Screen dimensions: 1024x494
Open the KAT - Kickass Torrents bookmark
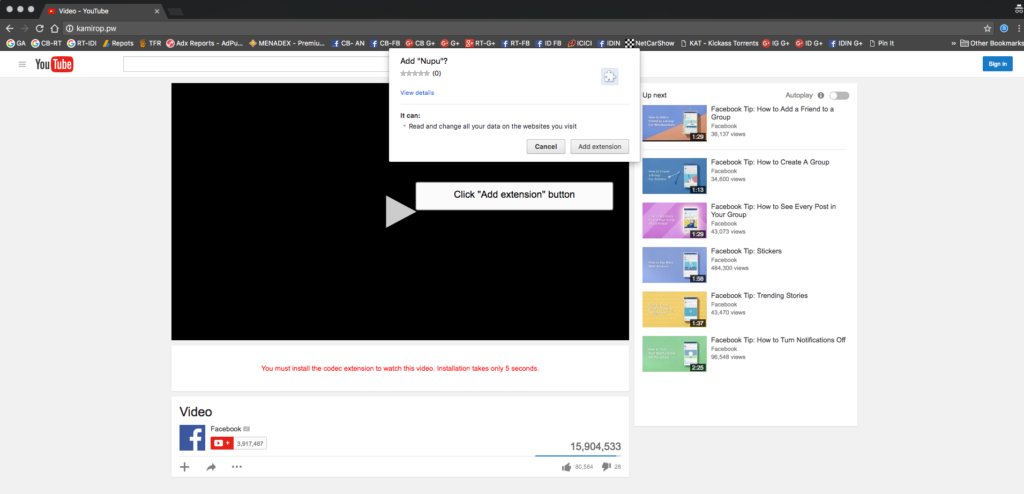(x=719, y=43)
